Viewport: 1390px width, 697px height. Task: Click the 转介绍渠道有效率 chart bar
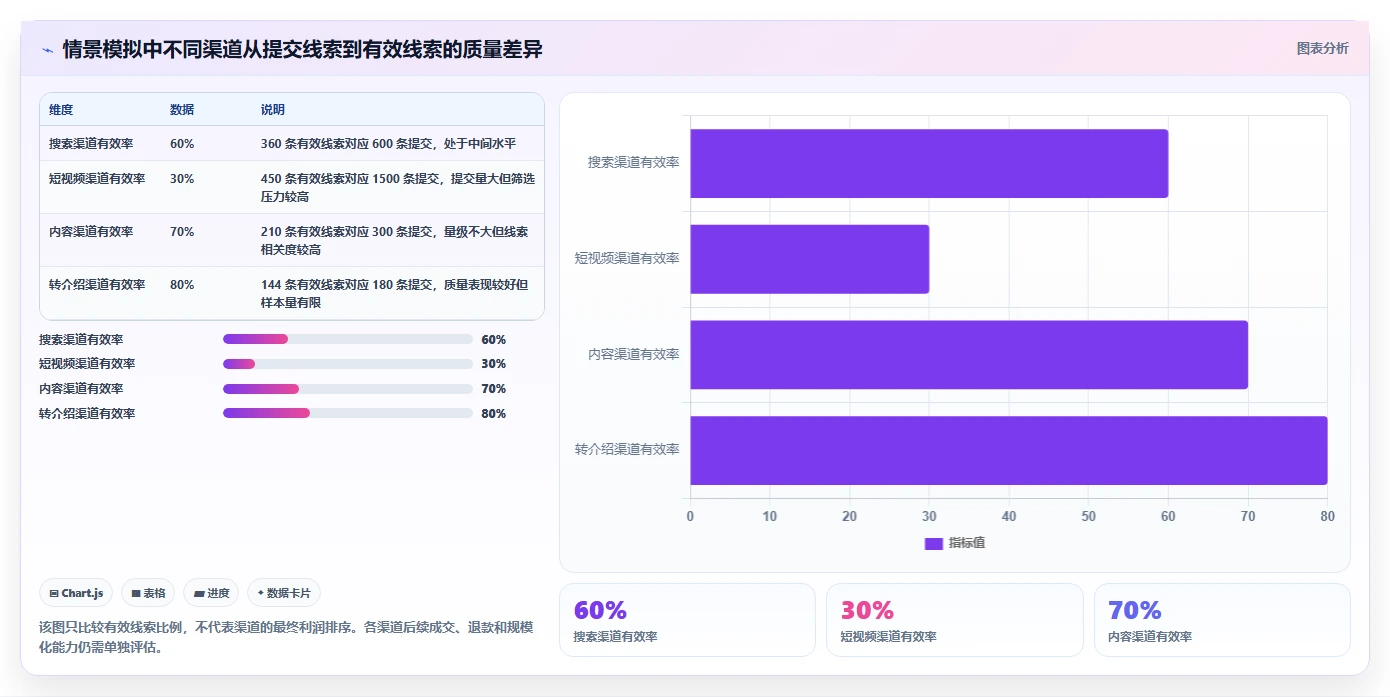click(1009, 450)
